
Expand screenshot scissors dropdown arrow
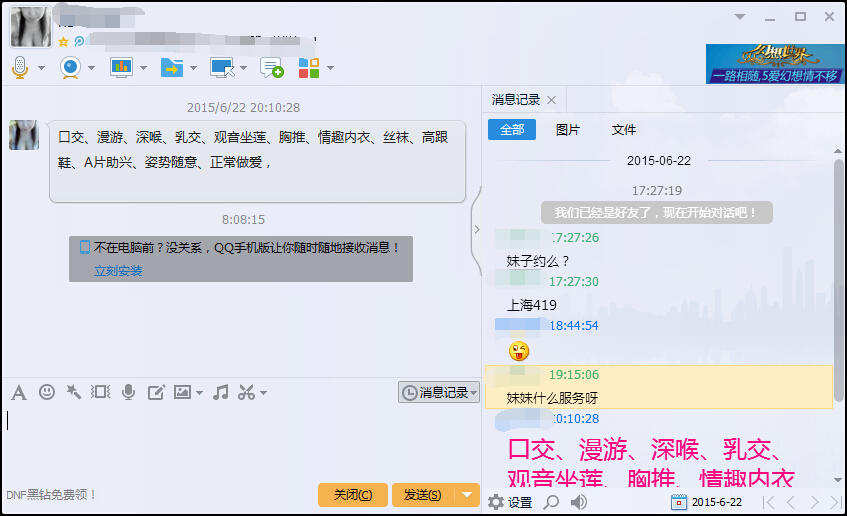[263, 393]
